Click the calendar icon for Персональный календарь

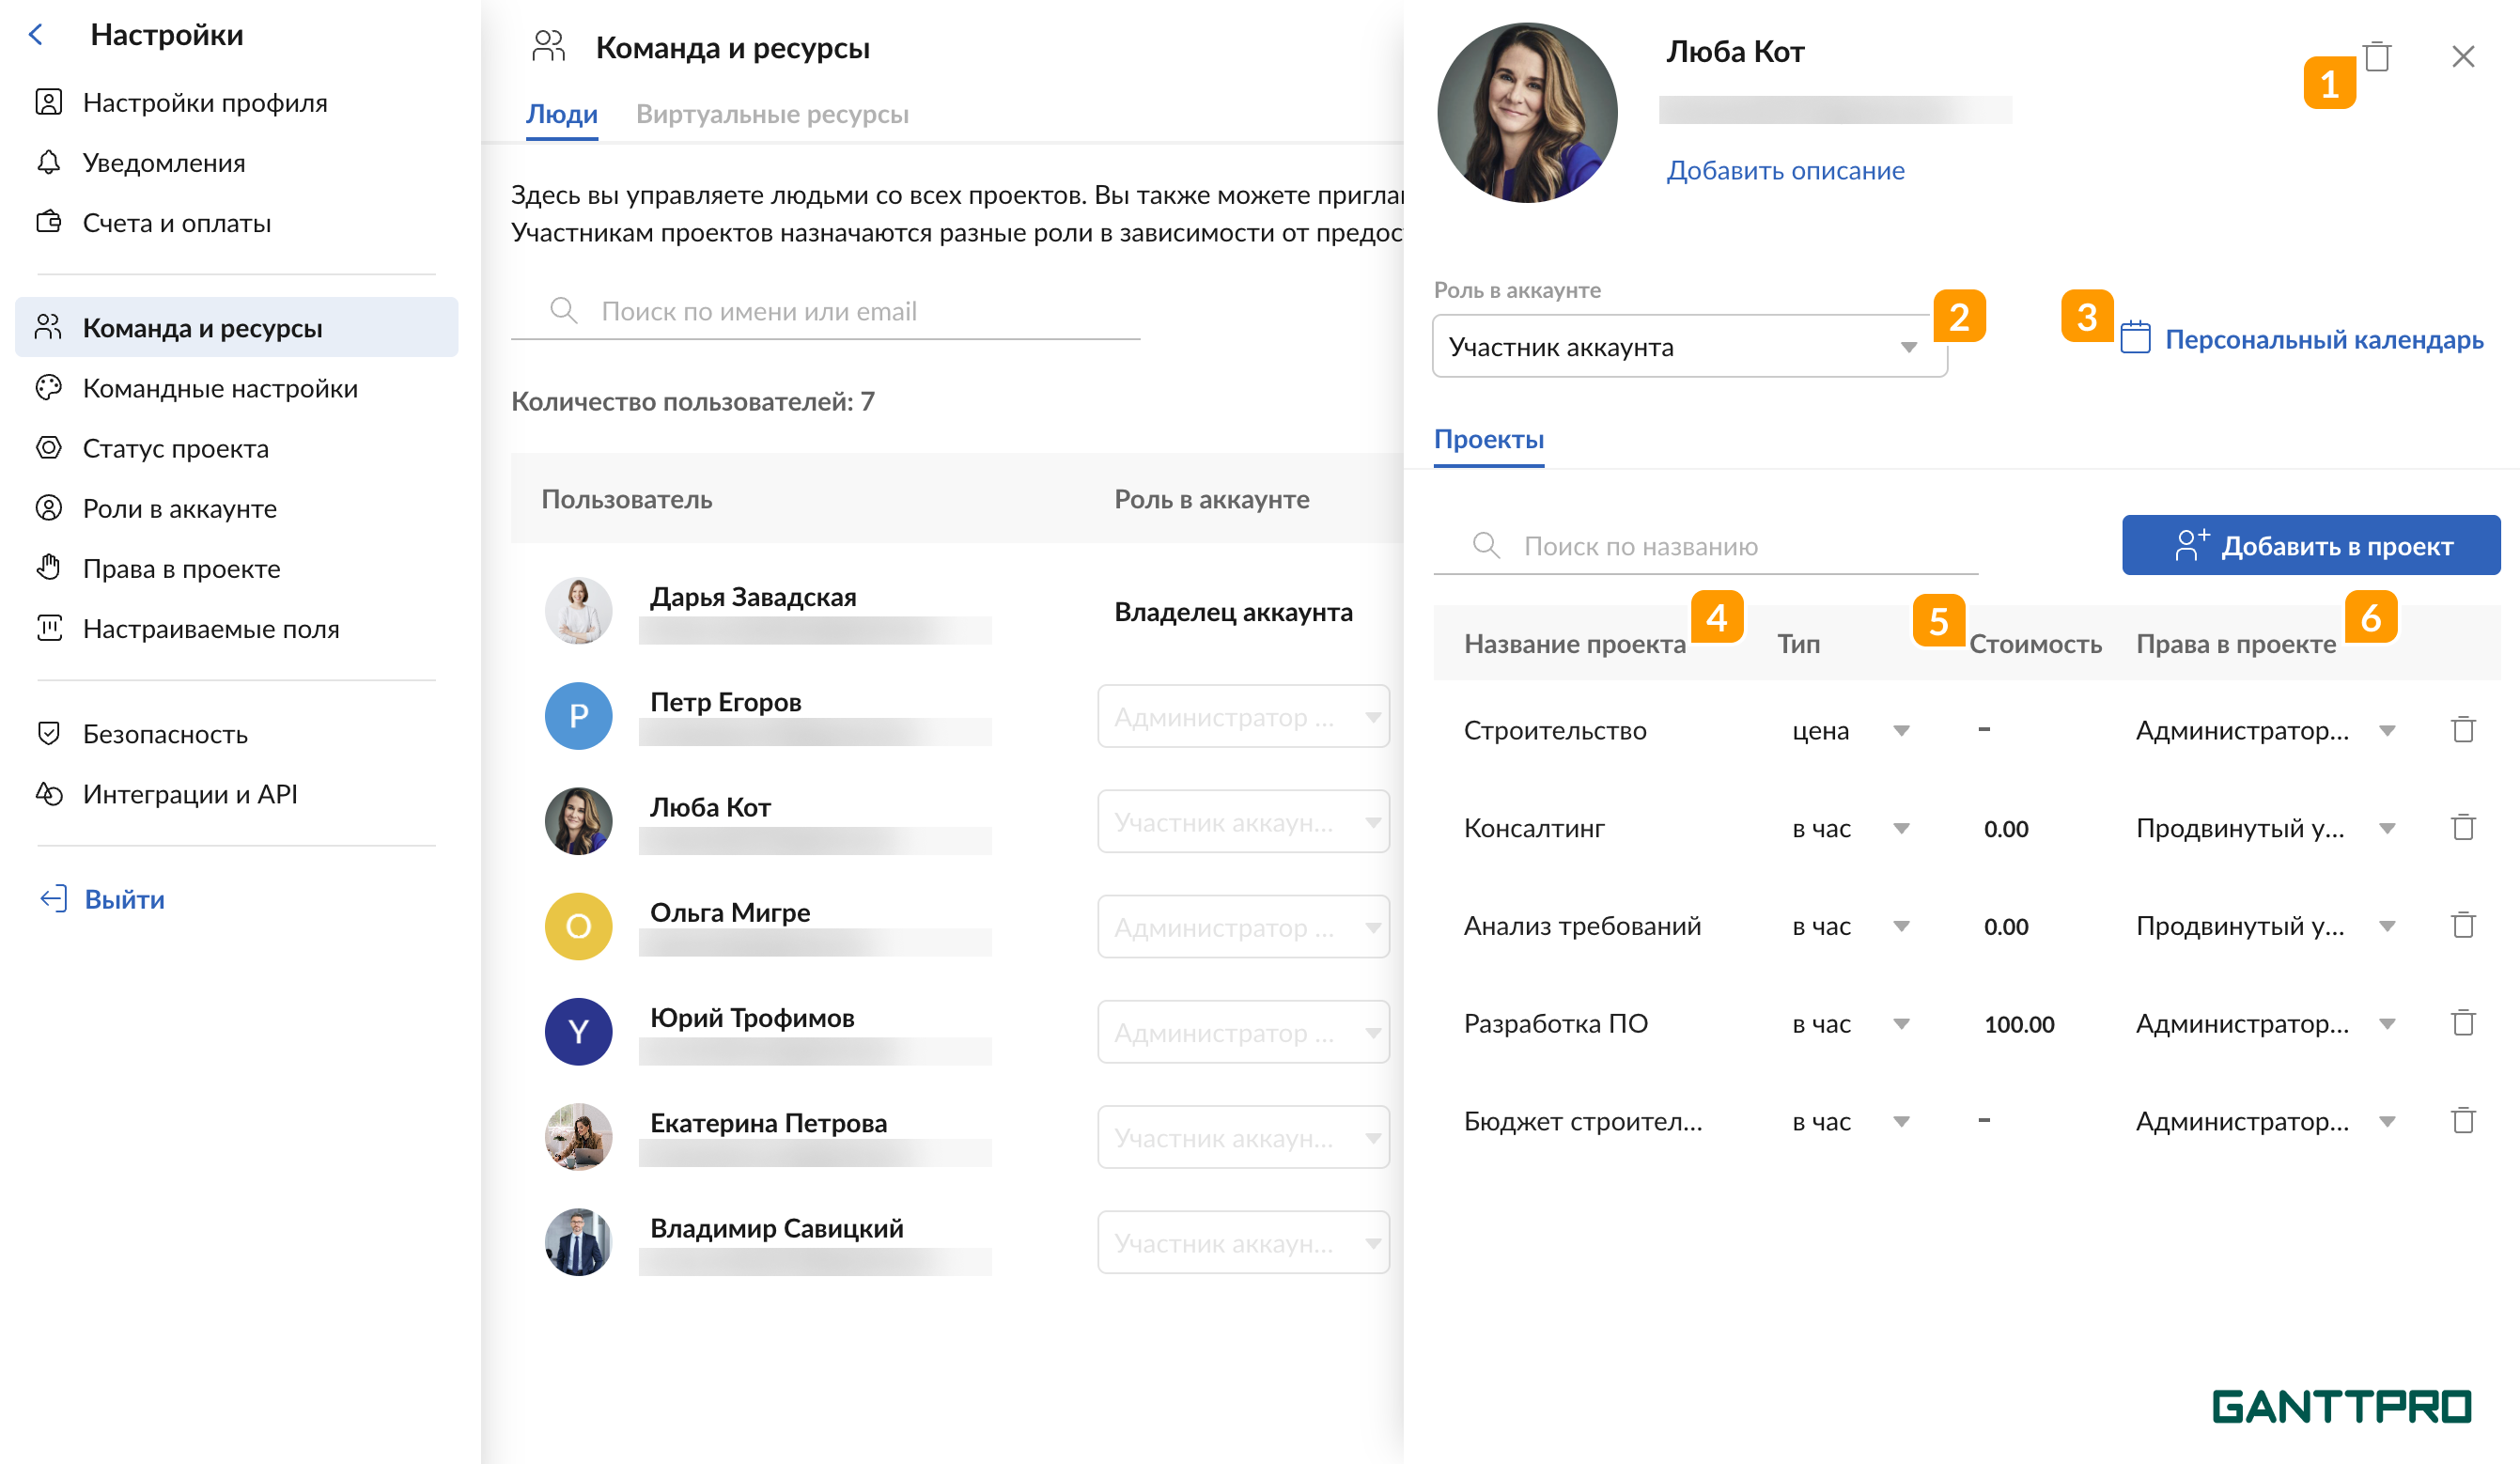coord(2134,339)
